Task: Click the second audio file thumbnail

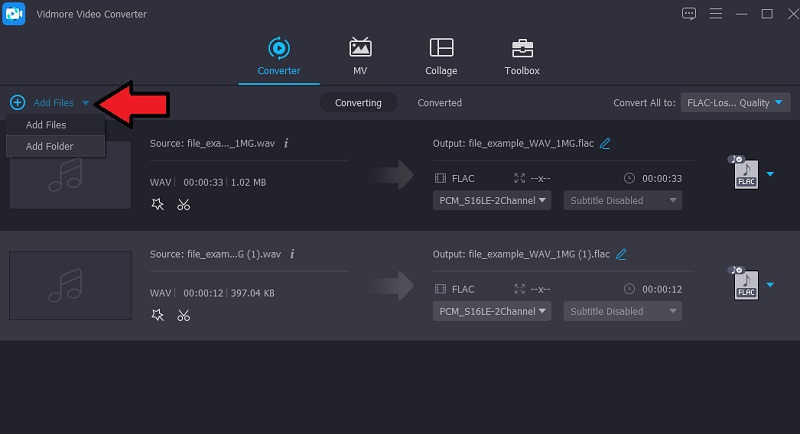Action: pos(70,285)
